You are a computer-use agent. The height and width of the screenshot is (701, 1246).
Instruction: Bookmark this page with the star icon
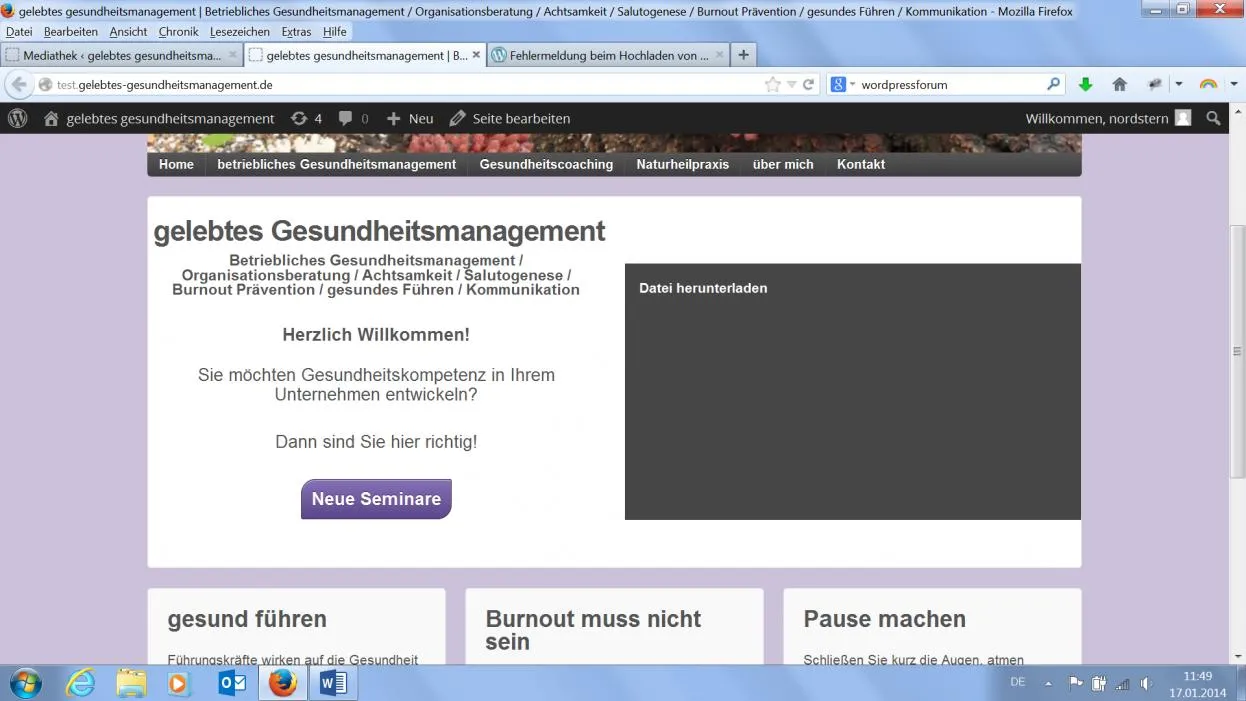click(772, 85)
